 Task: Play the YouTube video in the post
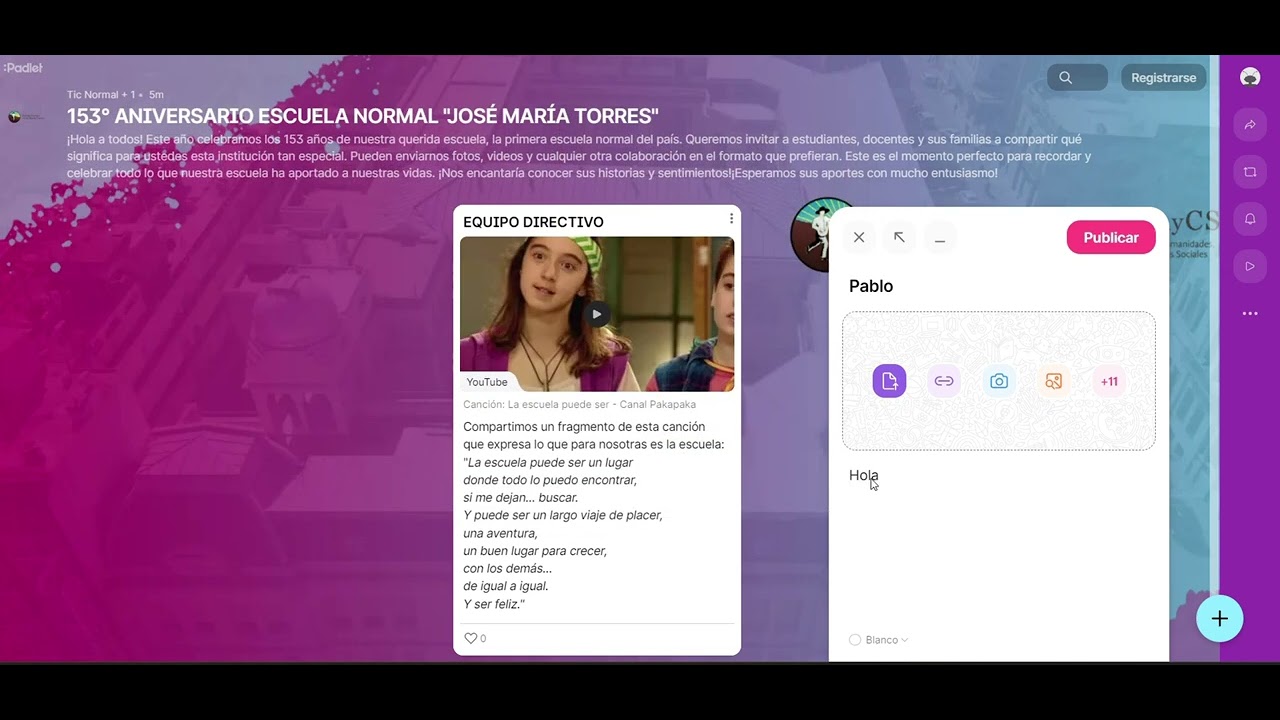coord(596,314)
